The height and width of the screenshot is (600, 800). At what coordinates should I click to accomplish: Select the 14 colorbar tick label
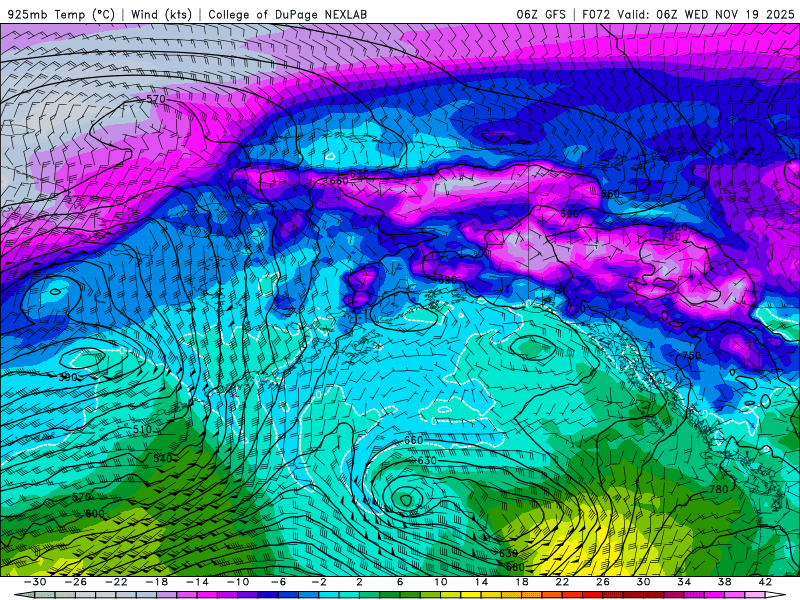pyautogui.click(x=481, y=582)
